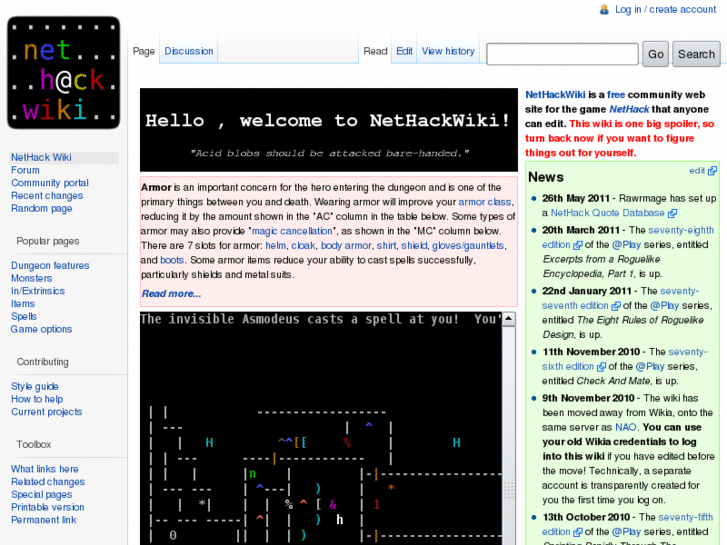Viewport: 727px width, 545px height.
Task: Open Log in / create account link
Action: click(665, 9)
